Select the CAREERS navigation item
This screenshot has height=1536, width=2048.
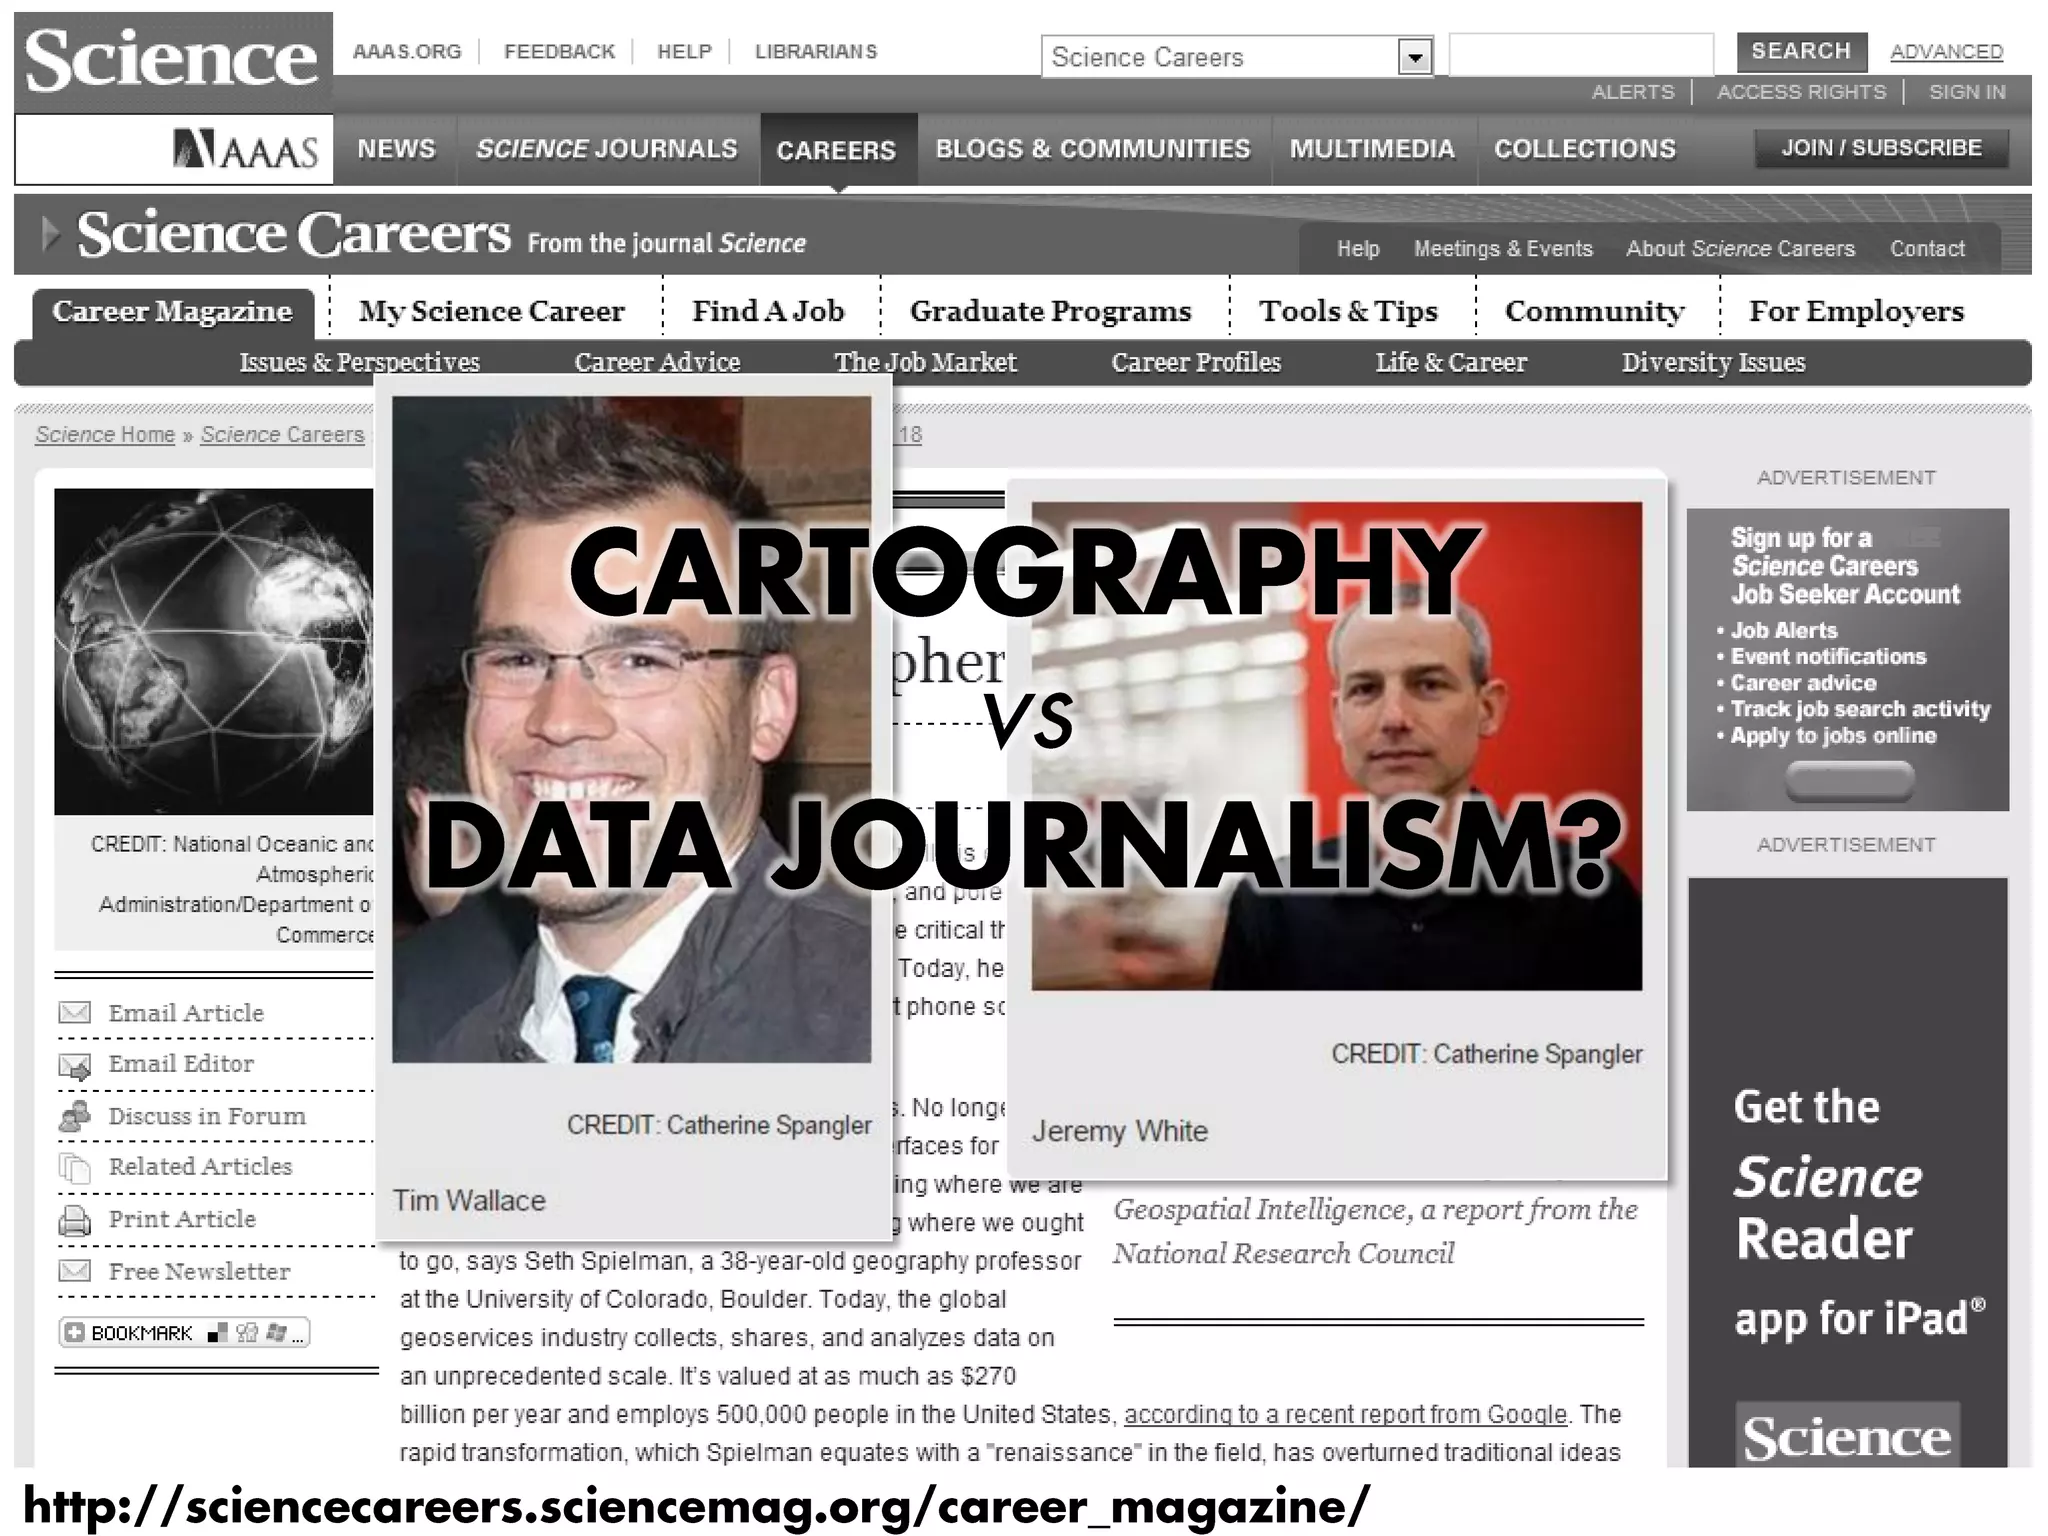(837, 150)
